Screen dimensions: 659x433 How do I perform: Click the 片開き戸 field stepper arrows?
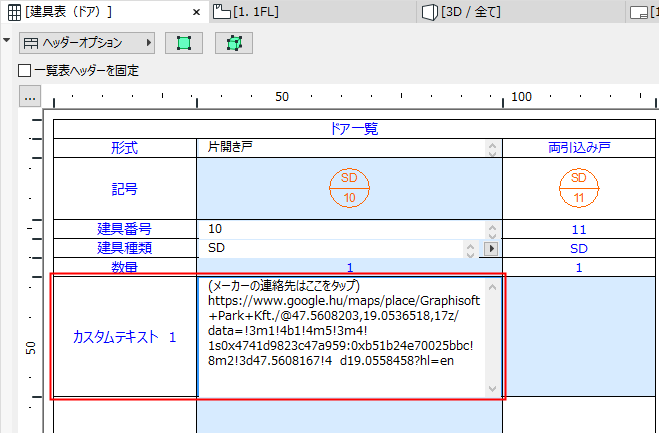tap(492, 148)
